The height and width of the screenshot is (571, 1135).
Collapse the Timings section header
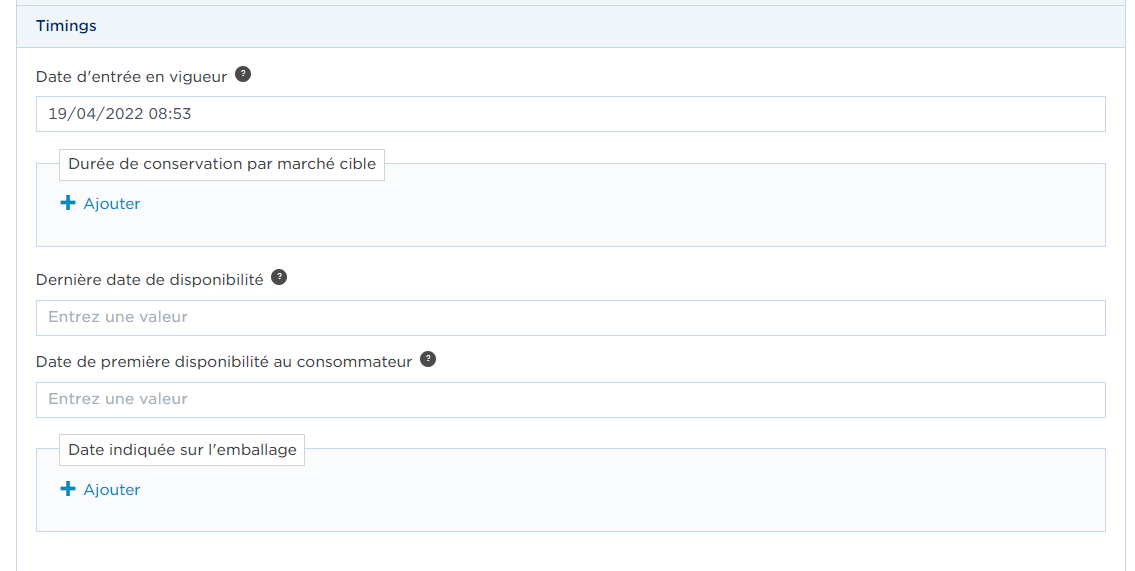(x=570, y=26)
